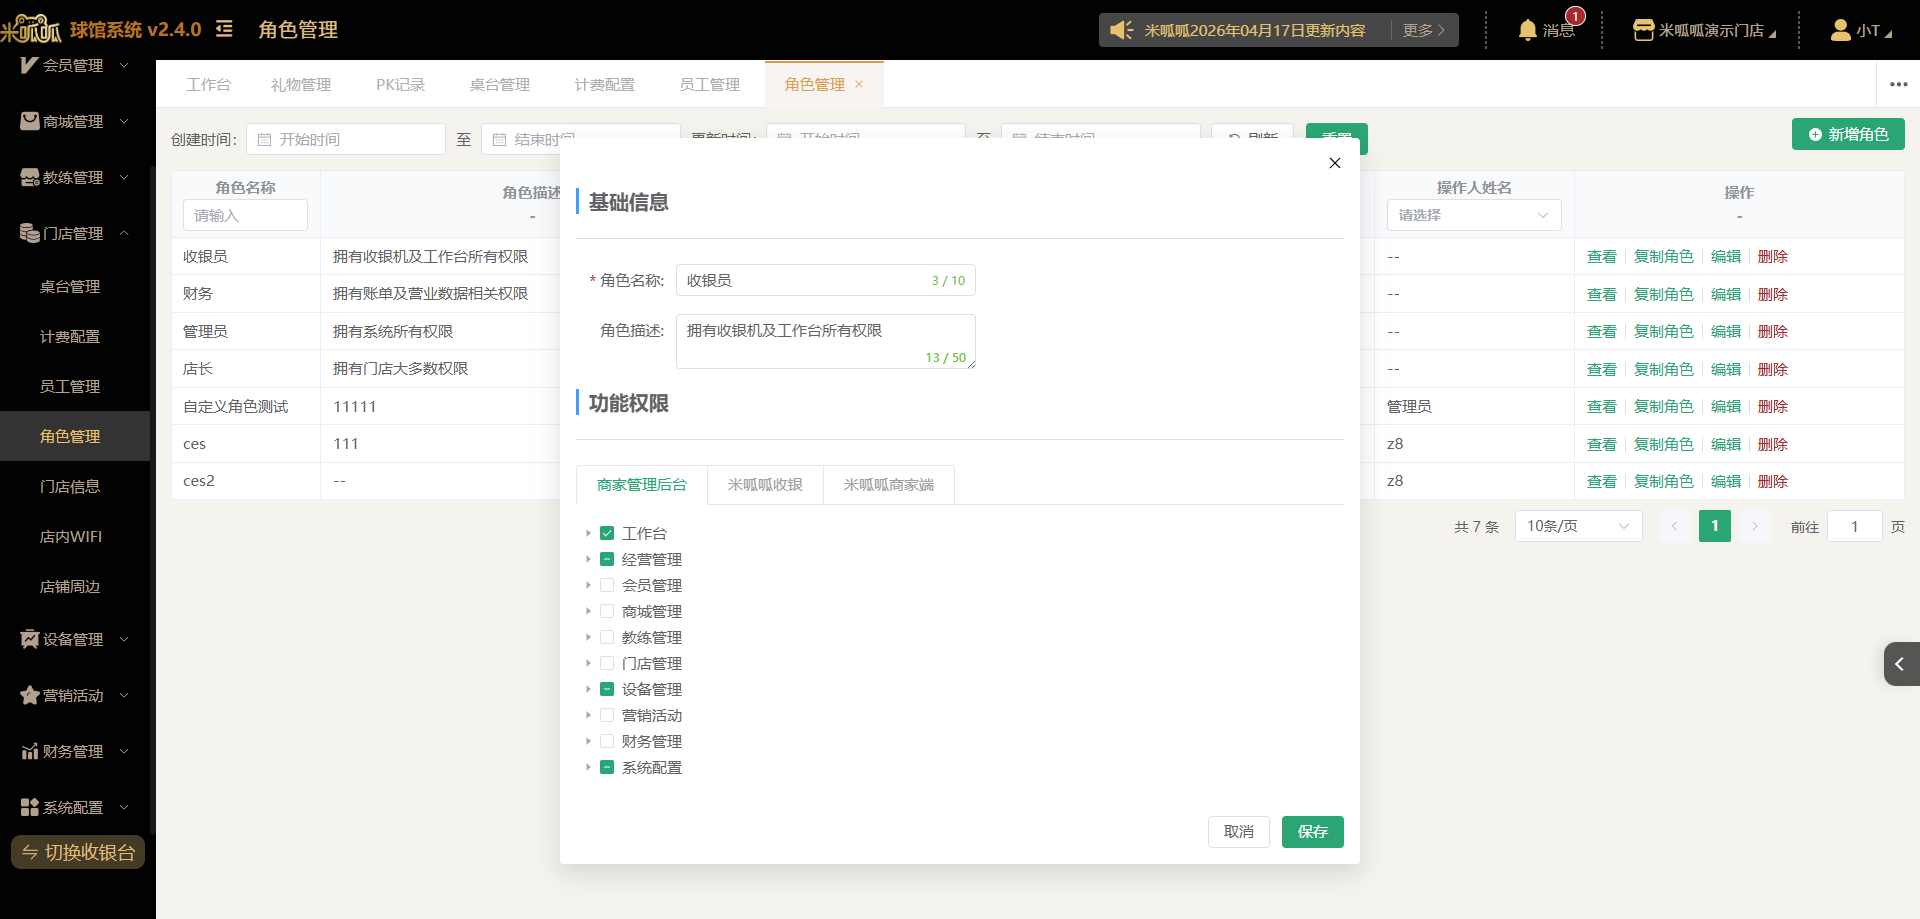Click the 会员管理 sidebar icon
This screenshot has height=919, width=1920.
(29, 65)
